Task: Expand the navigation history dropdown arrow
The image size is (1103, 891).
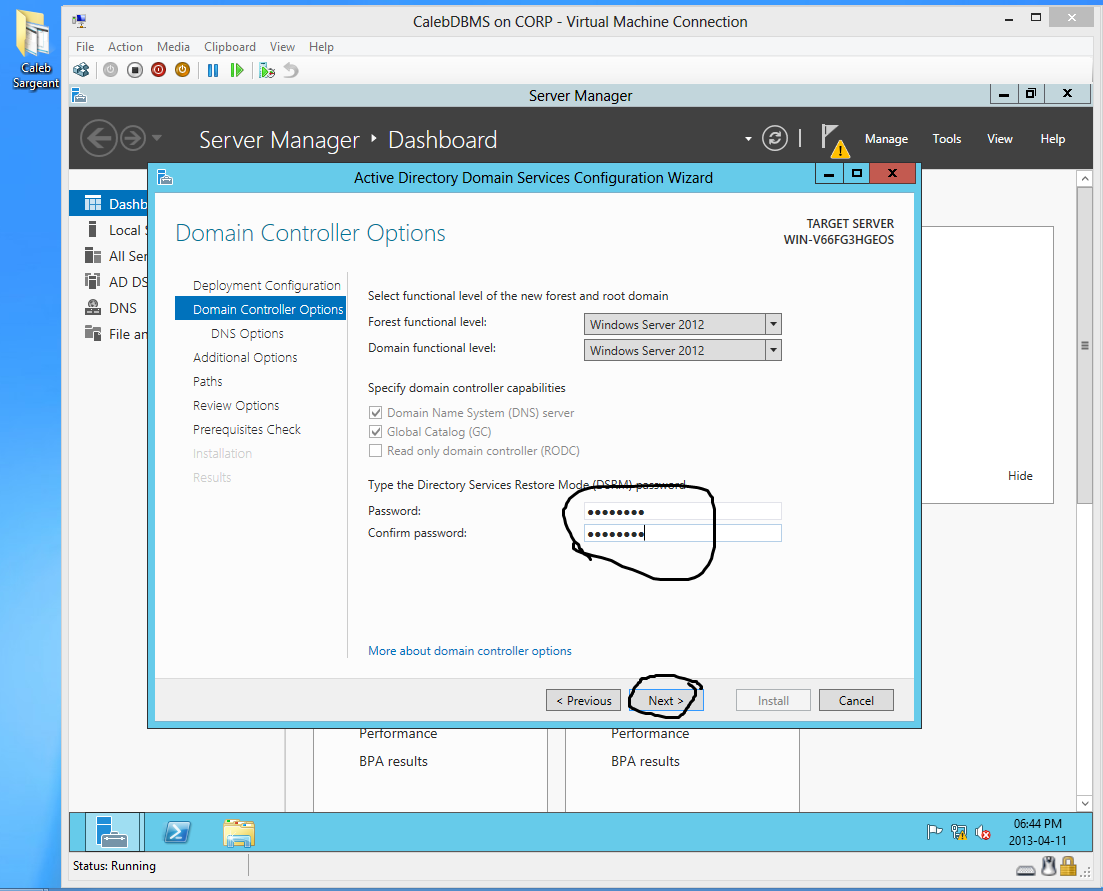Action: pyautogui.click(x=157, y=138)
